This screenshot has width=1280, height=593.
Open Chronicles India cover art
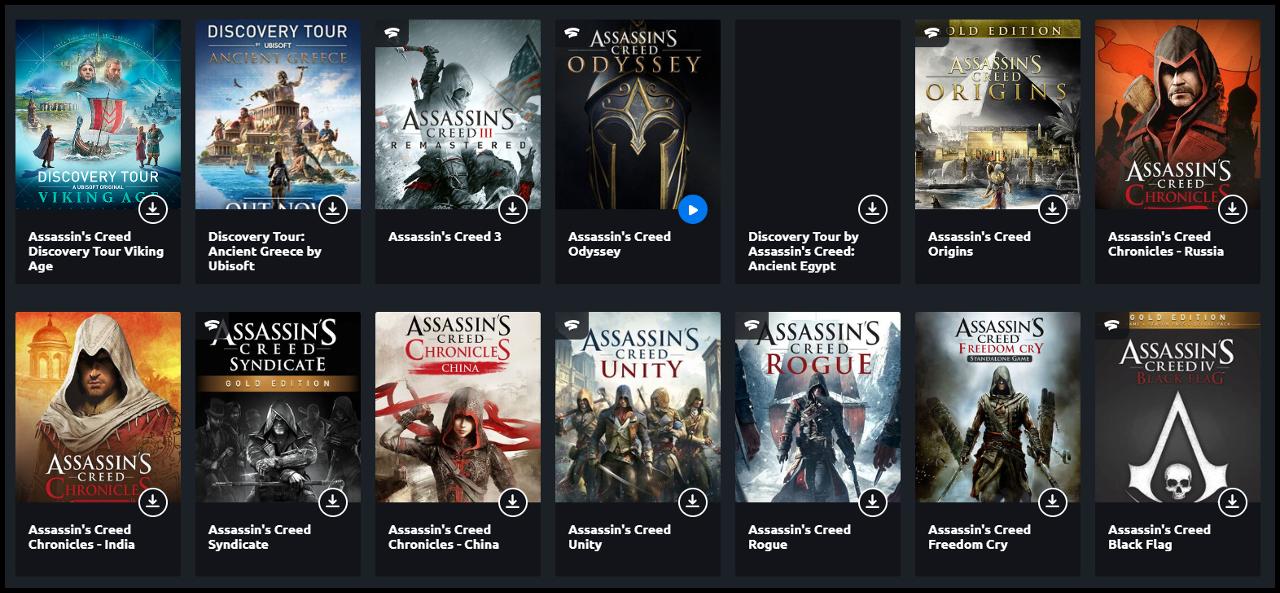point(98,407)
